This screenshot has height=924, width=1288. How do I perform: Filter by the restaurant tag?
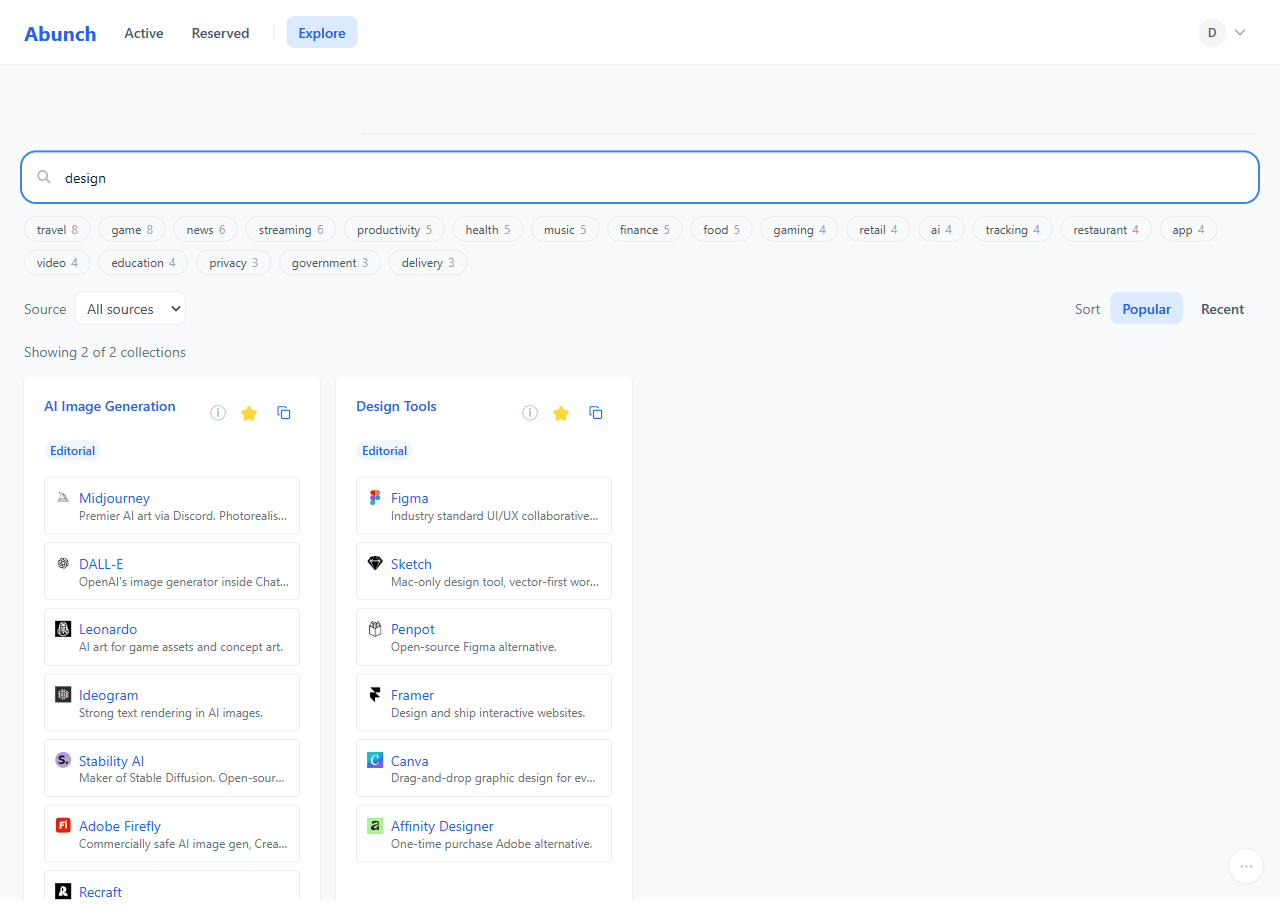(1106, 230)
